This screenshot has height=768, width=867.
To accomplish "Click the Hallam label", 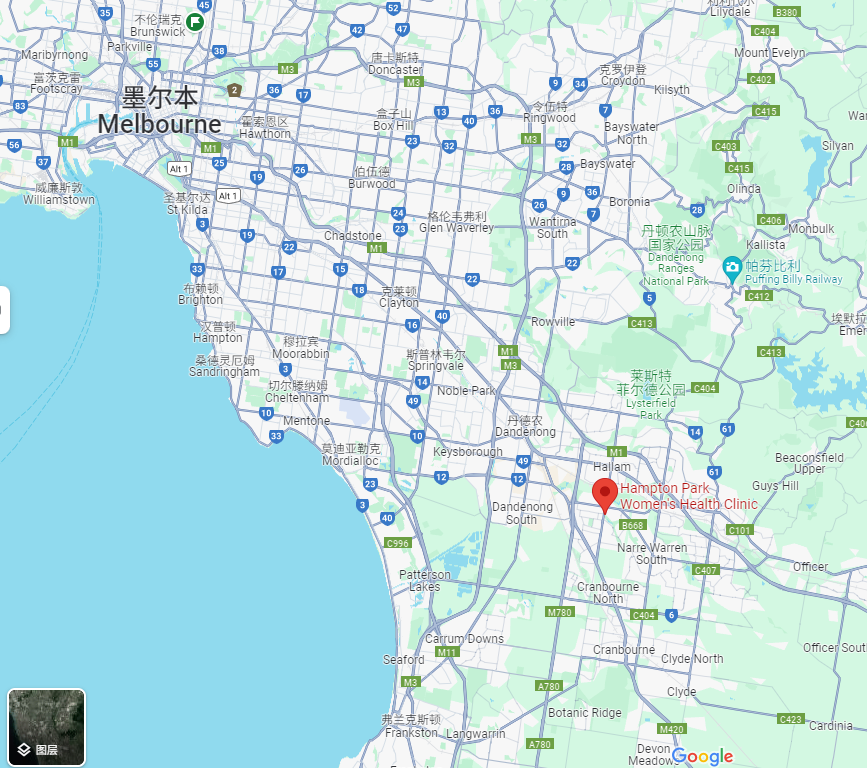I will [612, 467].
